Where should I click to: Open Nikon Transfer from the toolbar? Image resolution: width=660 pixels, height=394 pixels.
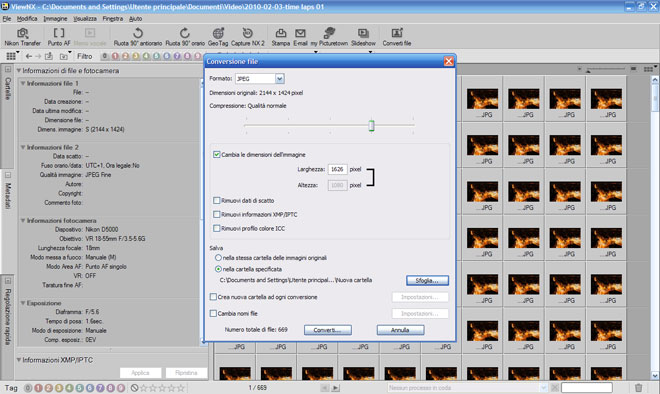(23, 37)
